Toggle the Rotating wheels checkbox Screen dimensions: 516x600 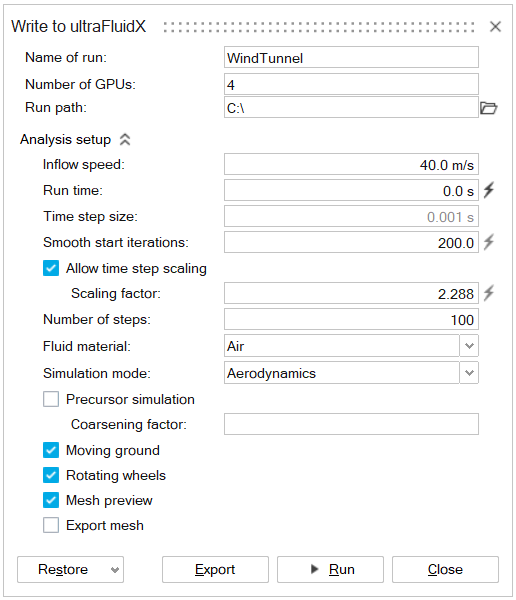coord(51,475)
